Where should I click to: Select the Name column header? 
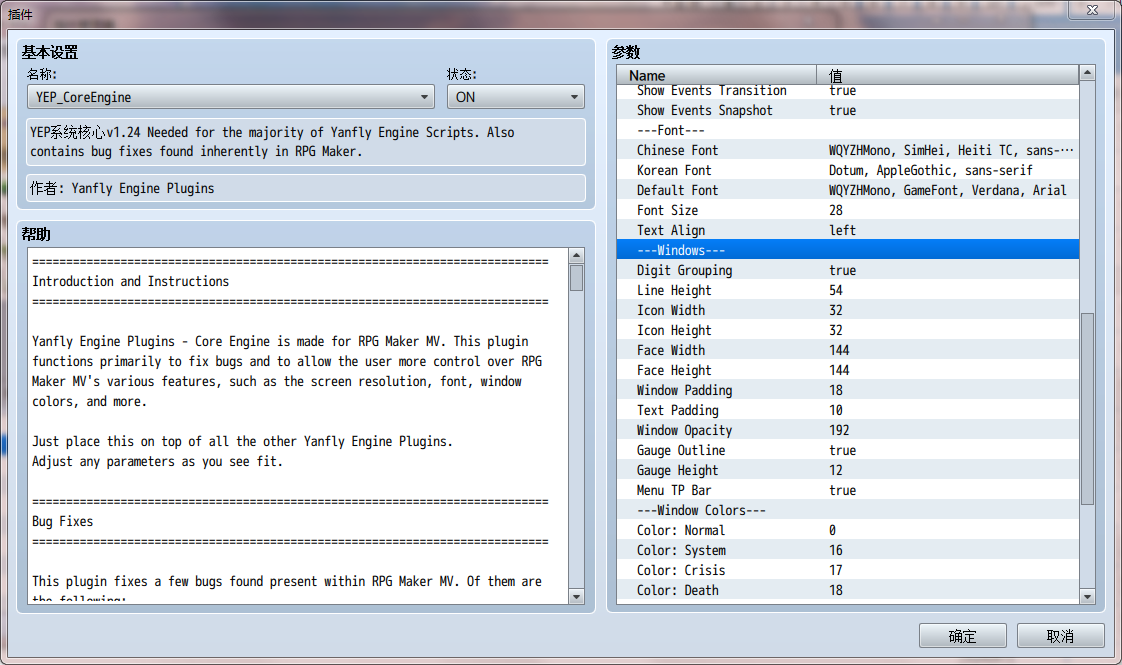(716, 75)
